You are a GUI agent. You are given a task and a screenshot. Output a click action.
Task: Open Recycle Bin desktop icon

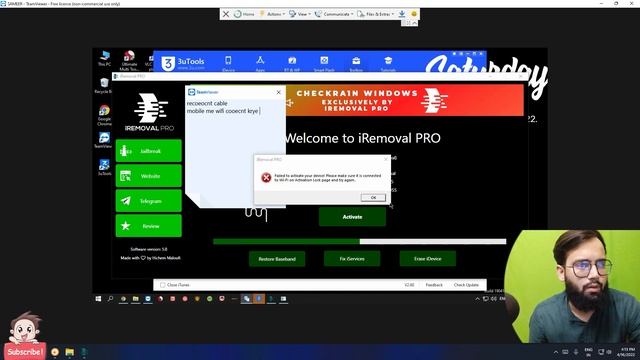click(x=104, y=86)
